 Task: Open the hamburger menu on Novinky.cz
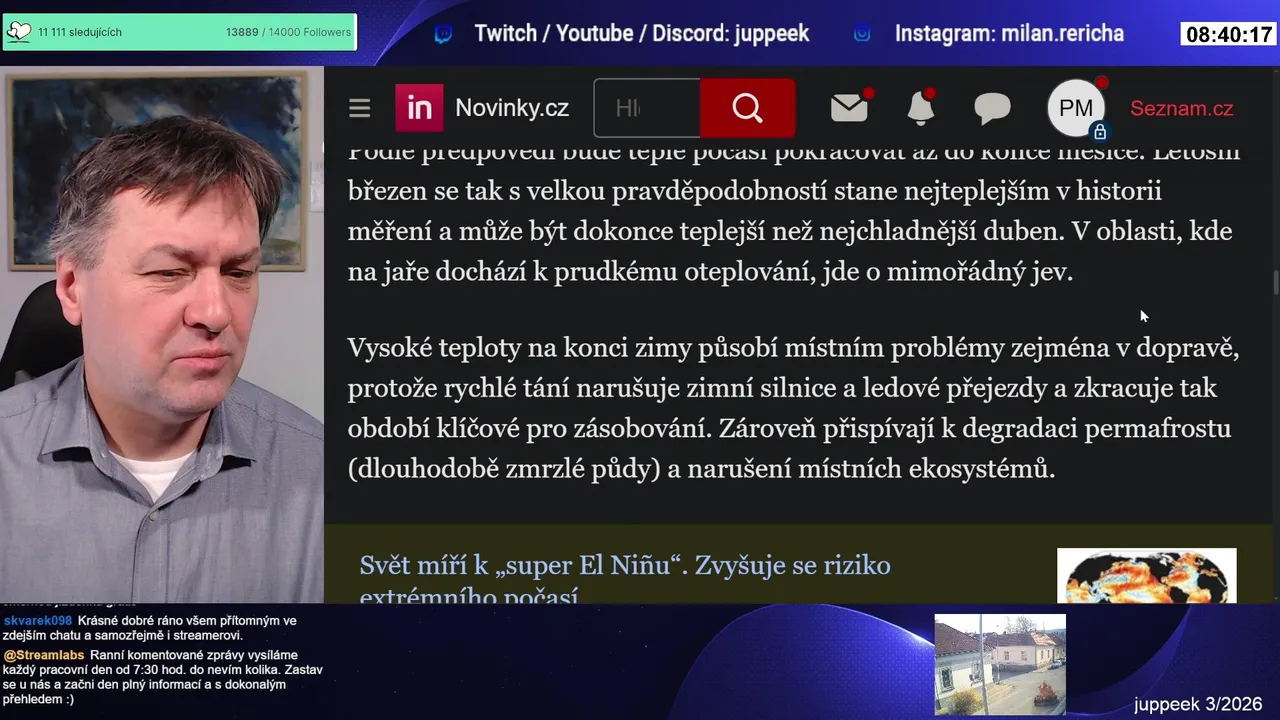[360, 108]
